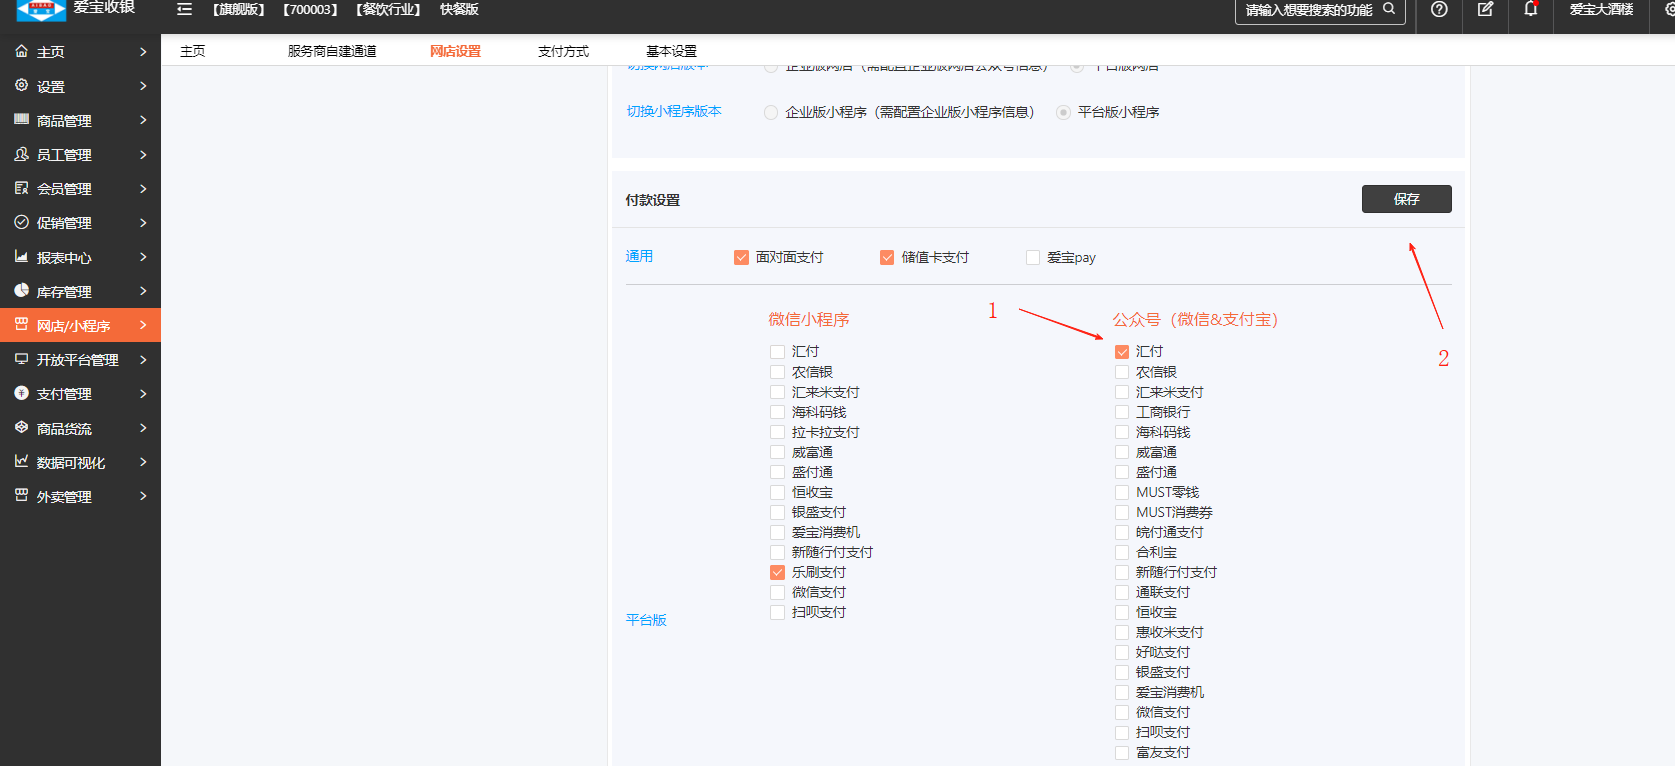This screenshot has height=766, width=1675.
Task: Click the function search input field
Action: 1320,10
